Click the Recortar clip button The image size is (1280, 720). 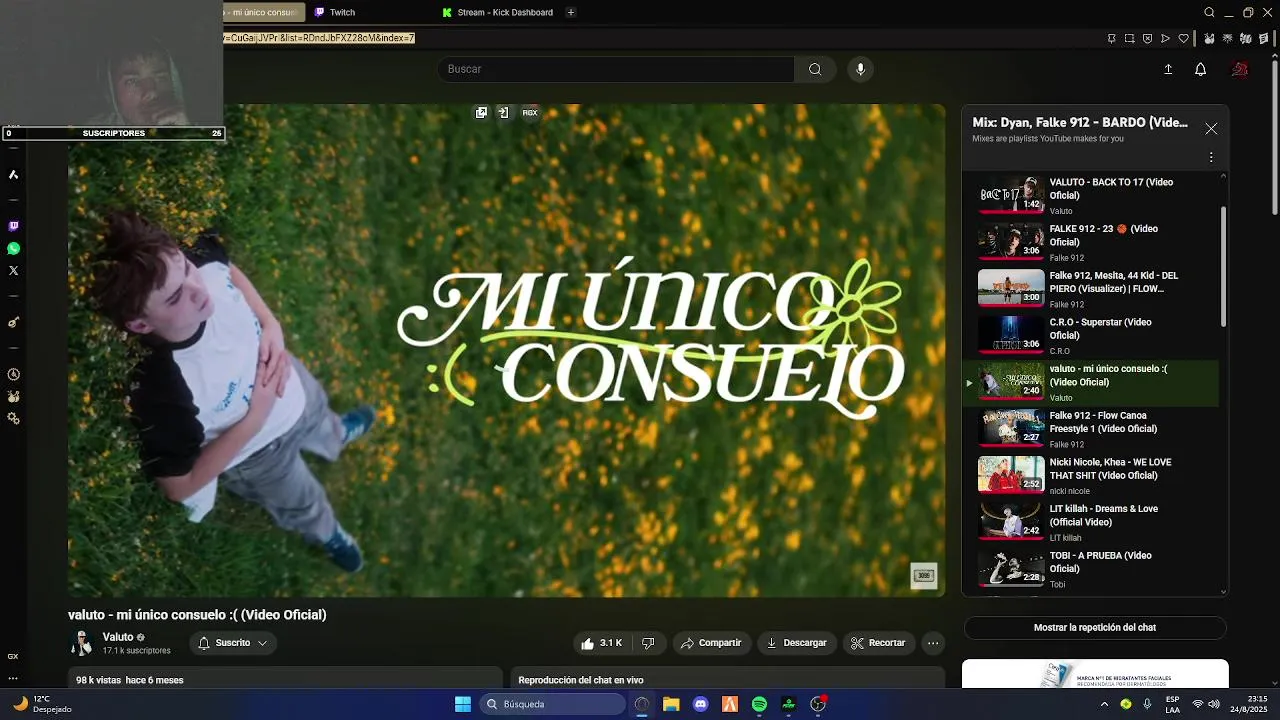tap(878, 643)
